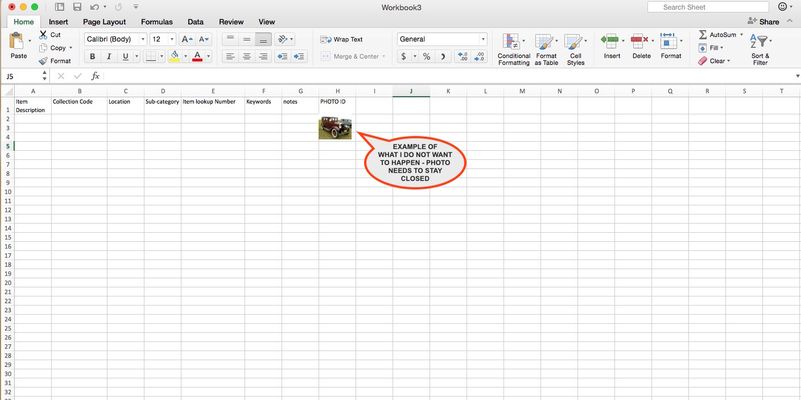Open the Clear dropdown
This screenshot has height=400, width=801.
pyautogui.click(x=714, y=61)
